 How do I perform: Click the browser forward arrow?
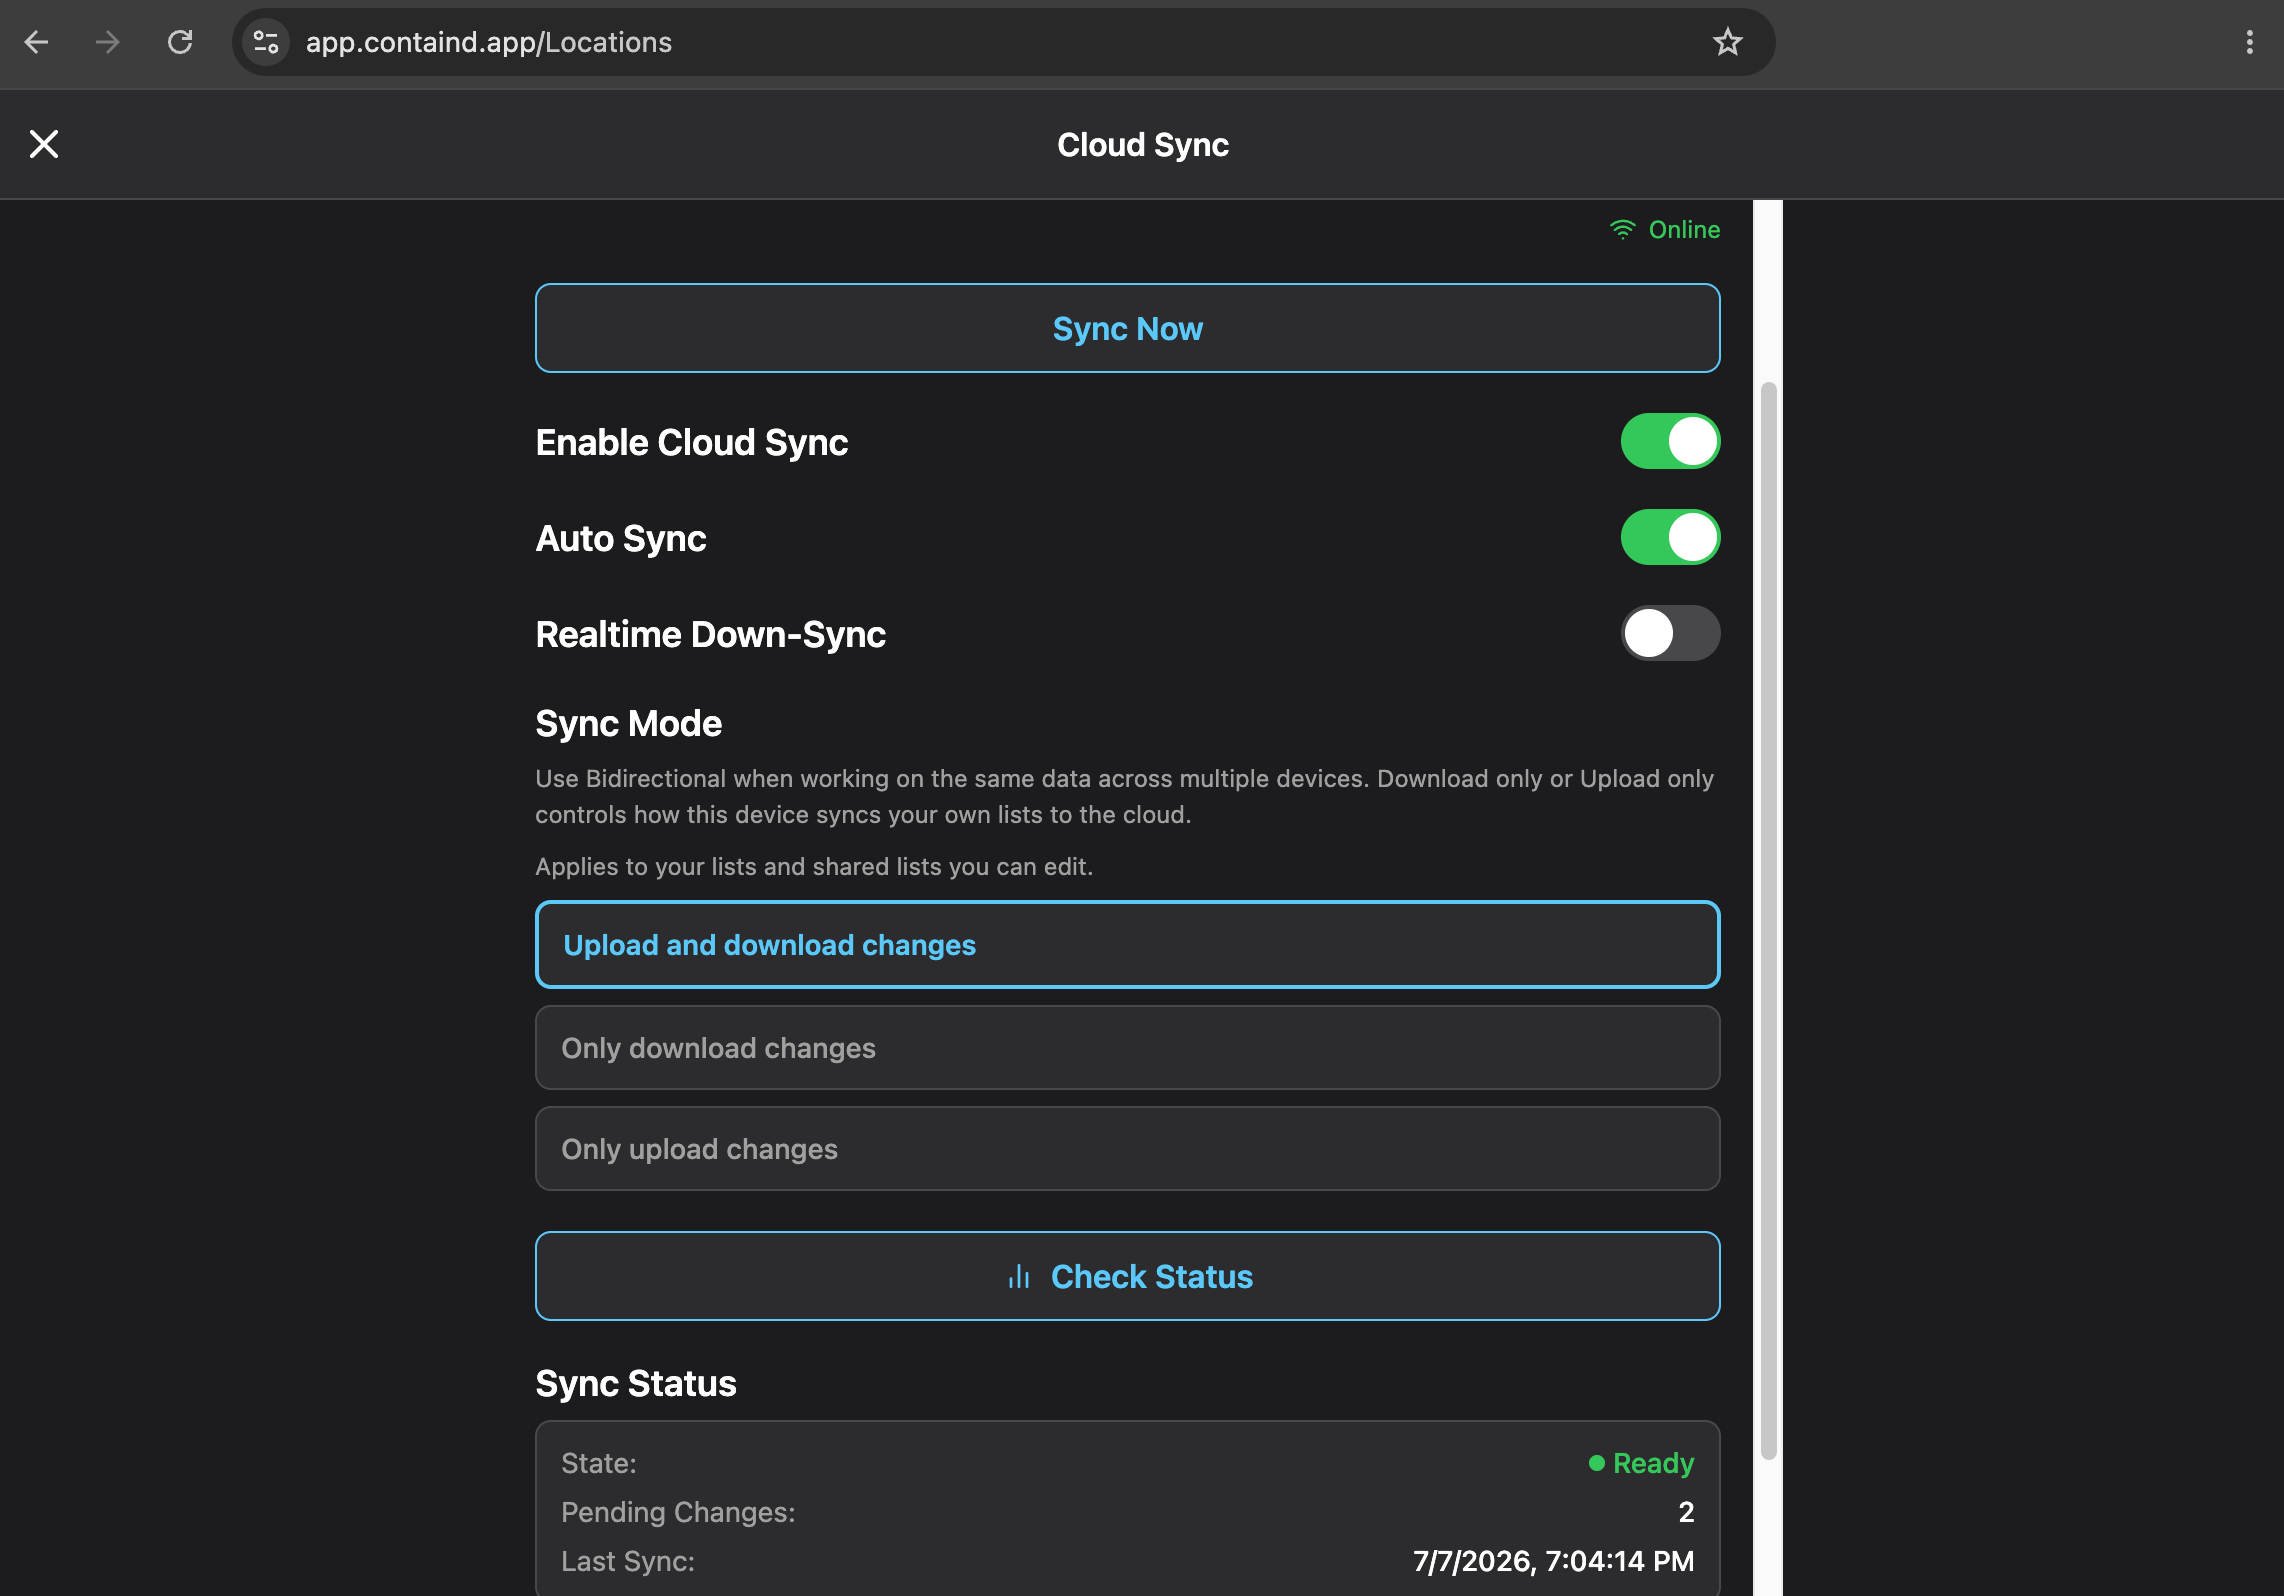(x=108, y=42)
